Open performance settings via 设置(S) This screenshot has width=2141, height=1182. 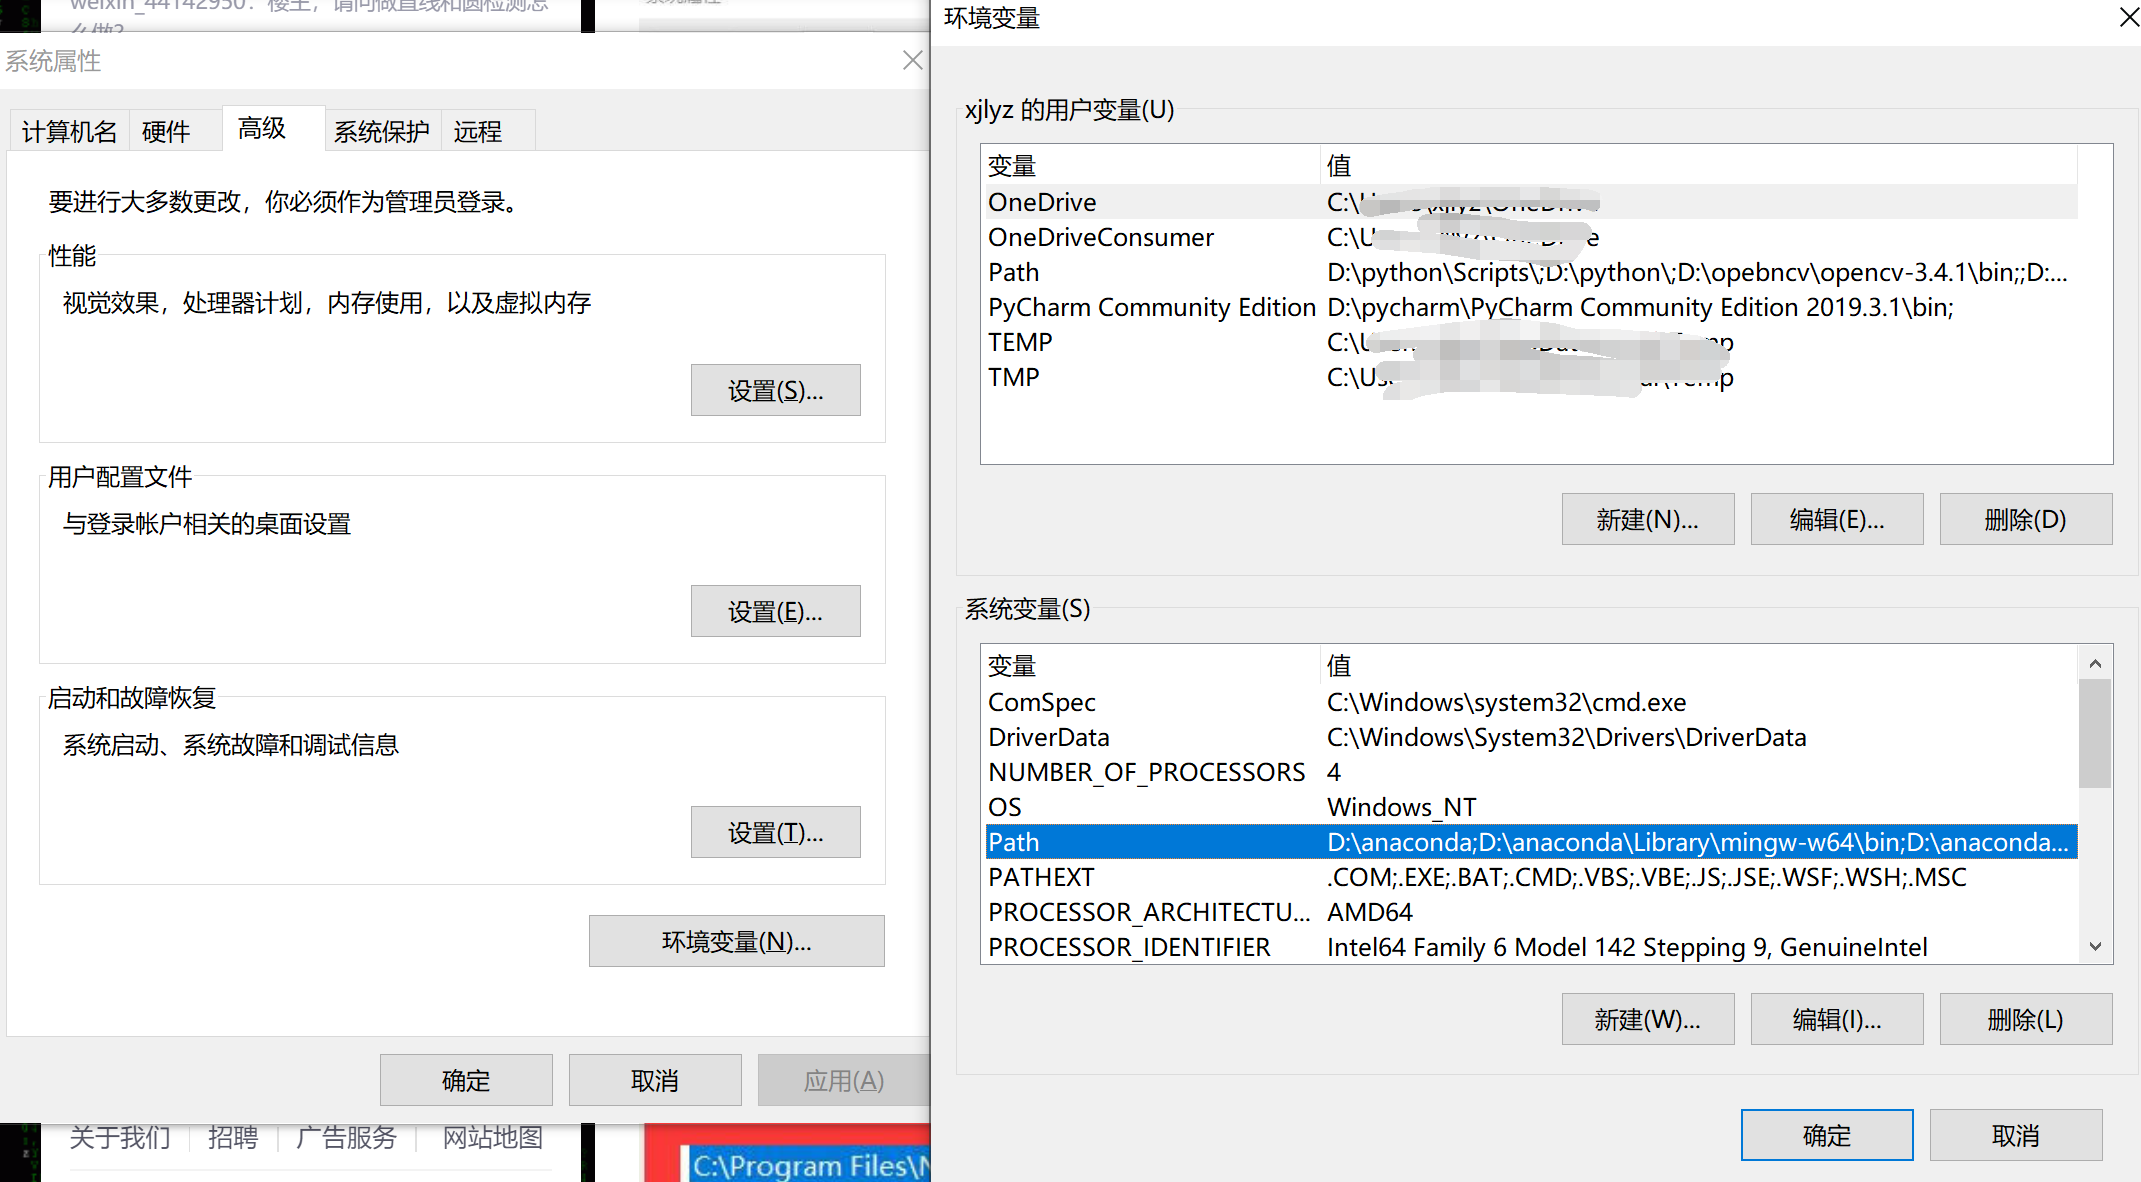(x=775, y=390)
